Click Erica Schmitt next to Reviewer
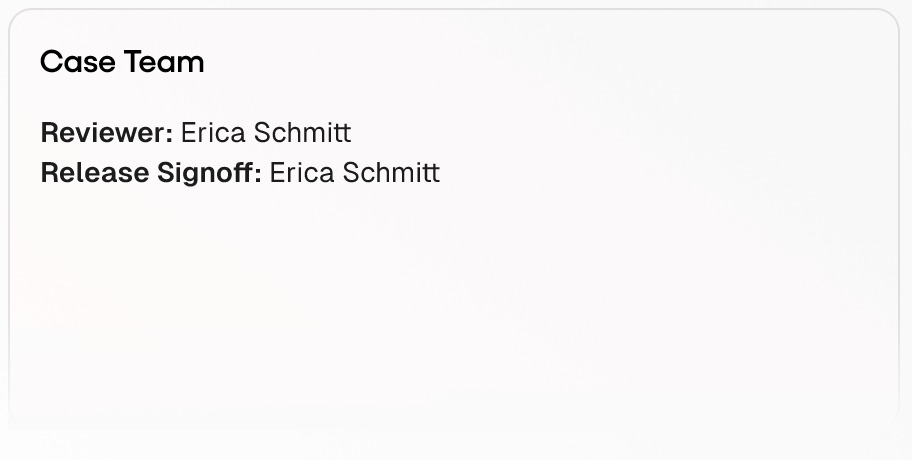 tap(266, 133)
